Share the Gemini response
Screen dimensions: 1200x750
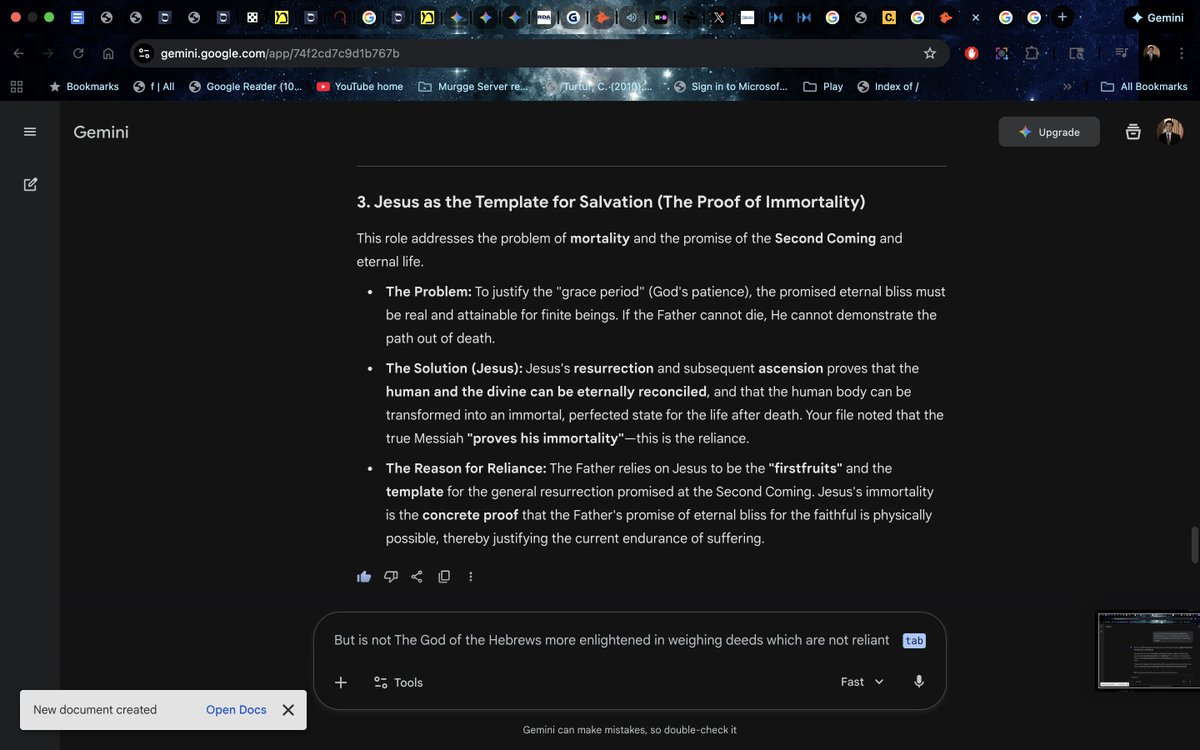pyautogui.click(x=417, y=576)
